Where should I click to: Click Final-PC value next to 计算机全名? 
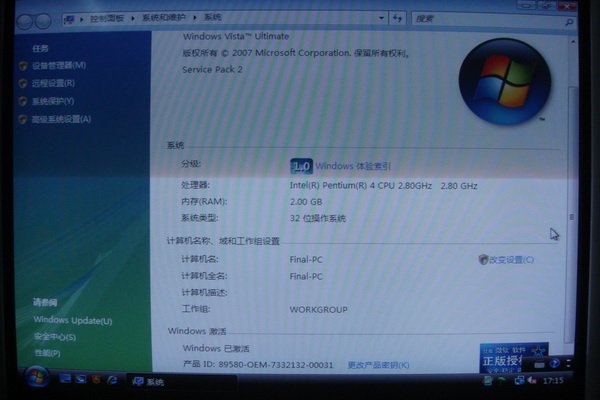pyautogui.click(x=306, y=276)
